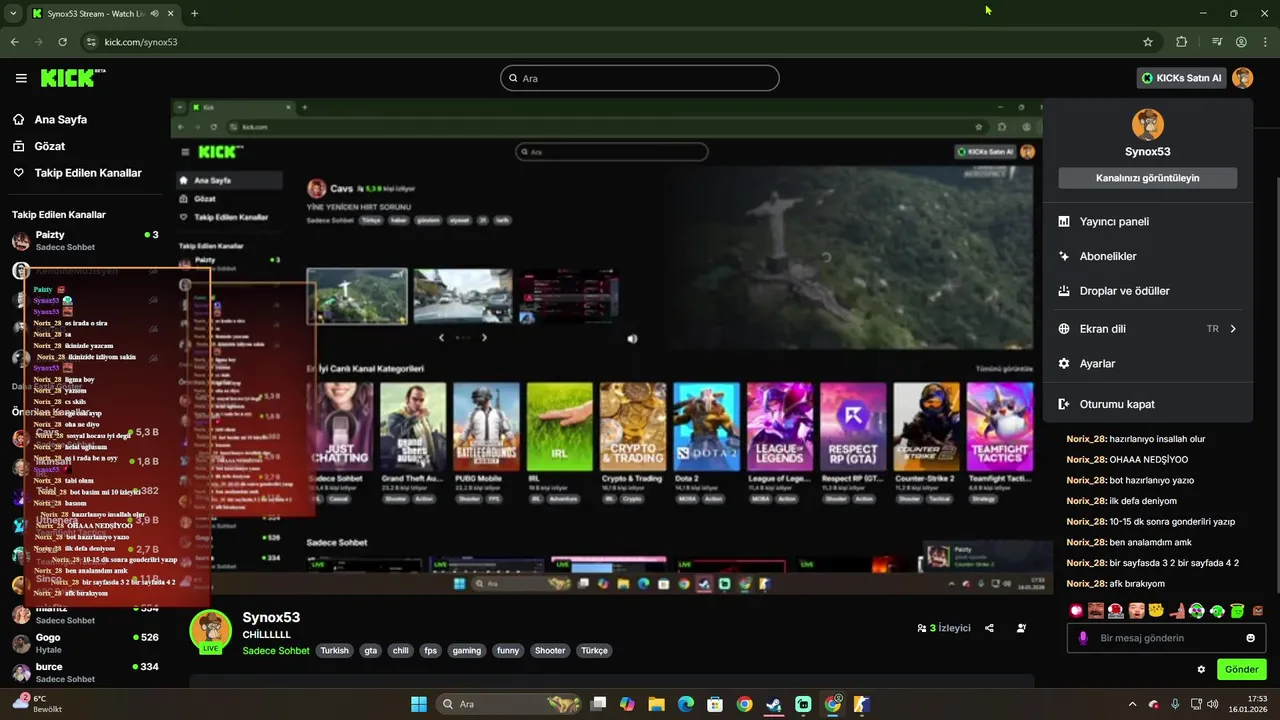
Task: Reload the browser page
Action: [63, 42]
